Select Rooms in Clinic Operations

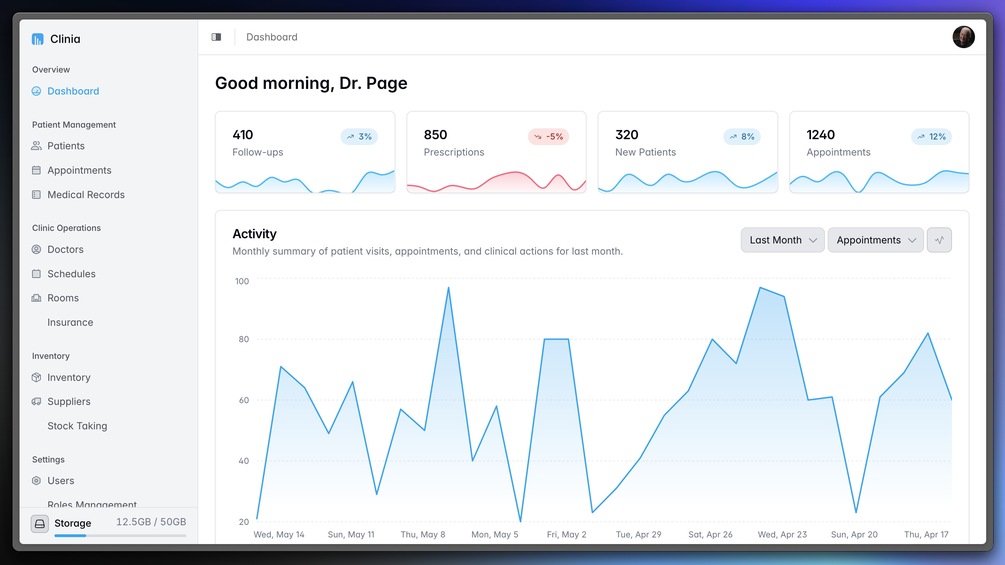tap(63, 298)
